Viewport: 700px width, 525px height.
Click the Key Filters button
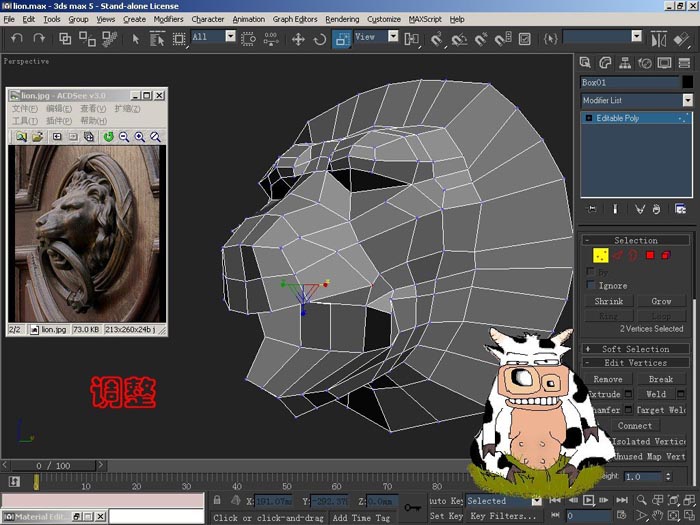pos(503,516)
